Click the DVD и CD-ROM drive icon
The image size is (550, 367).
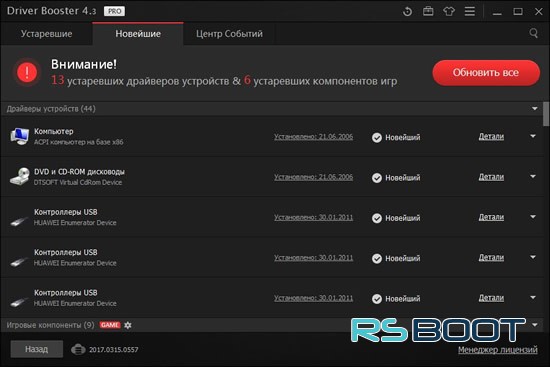tap(19, 176)
